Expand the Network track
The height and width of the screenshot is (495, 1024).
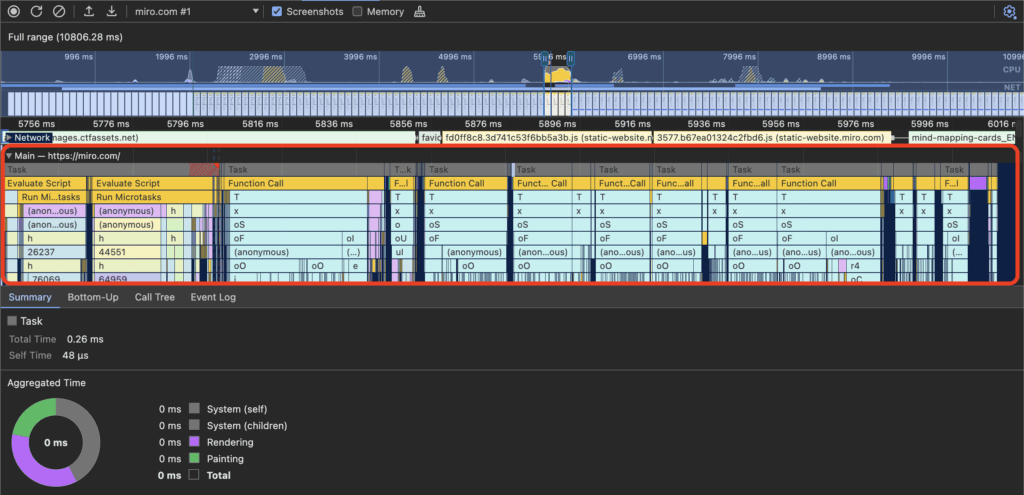tap(9, 137)
